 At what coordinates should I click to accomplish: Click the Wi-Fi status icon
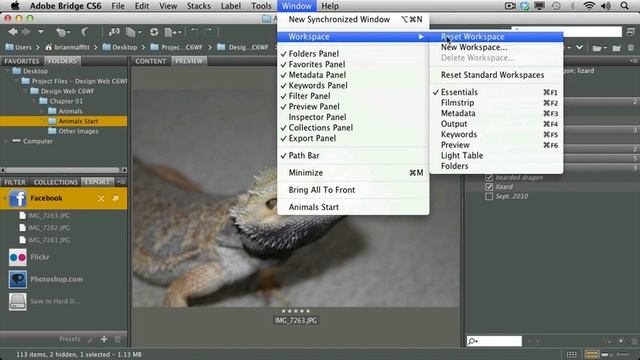pyautogui.click(x=589, y=6)
